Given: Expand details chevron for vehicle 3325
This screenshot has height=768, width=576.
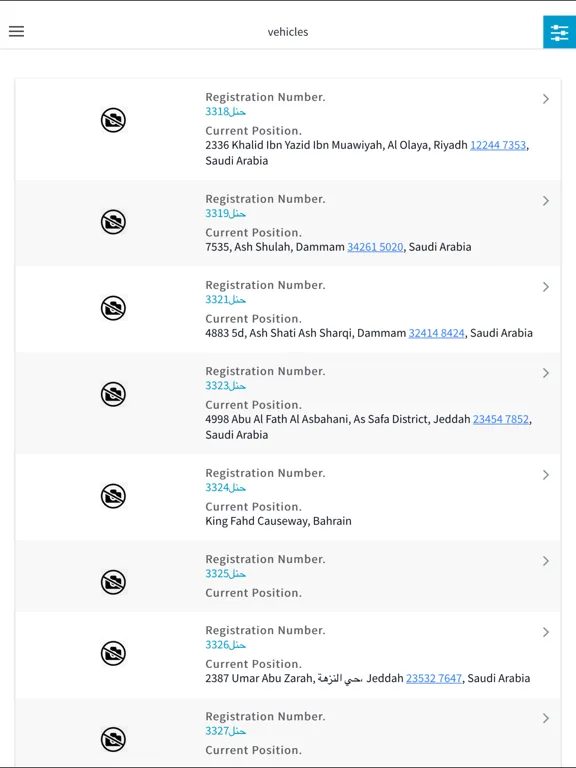Looking at the screenshot, I should (546, 561).
